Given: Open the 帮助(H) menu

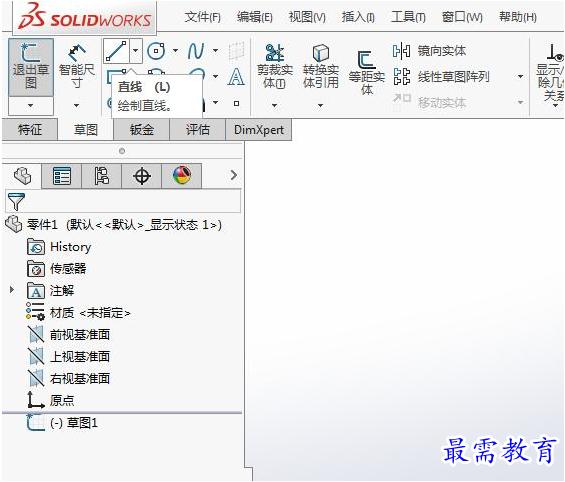Looking at the screenshot, I should coord(518,17).
